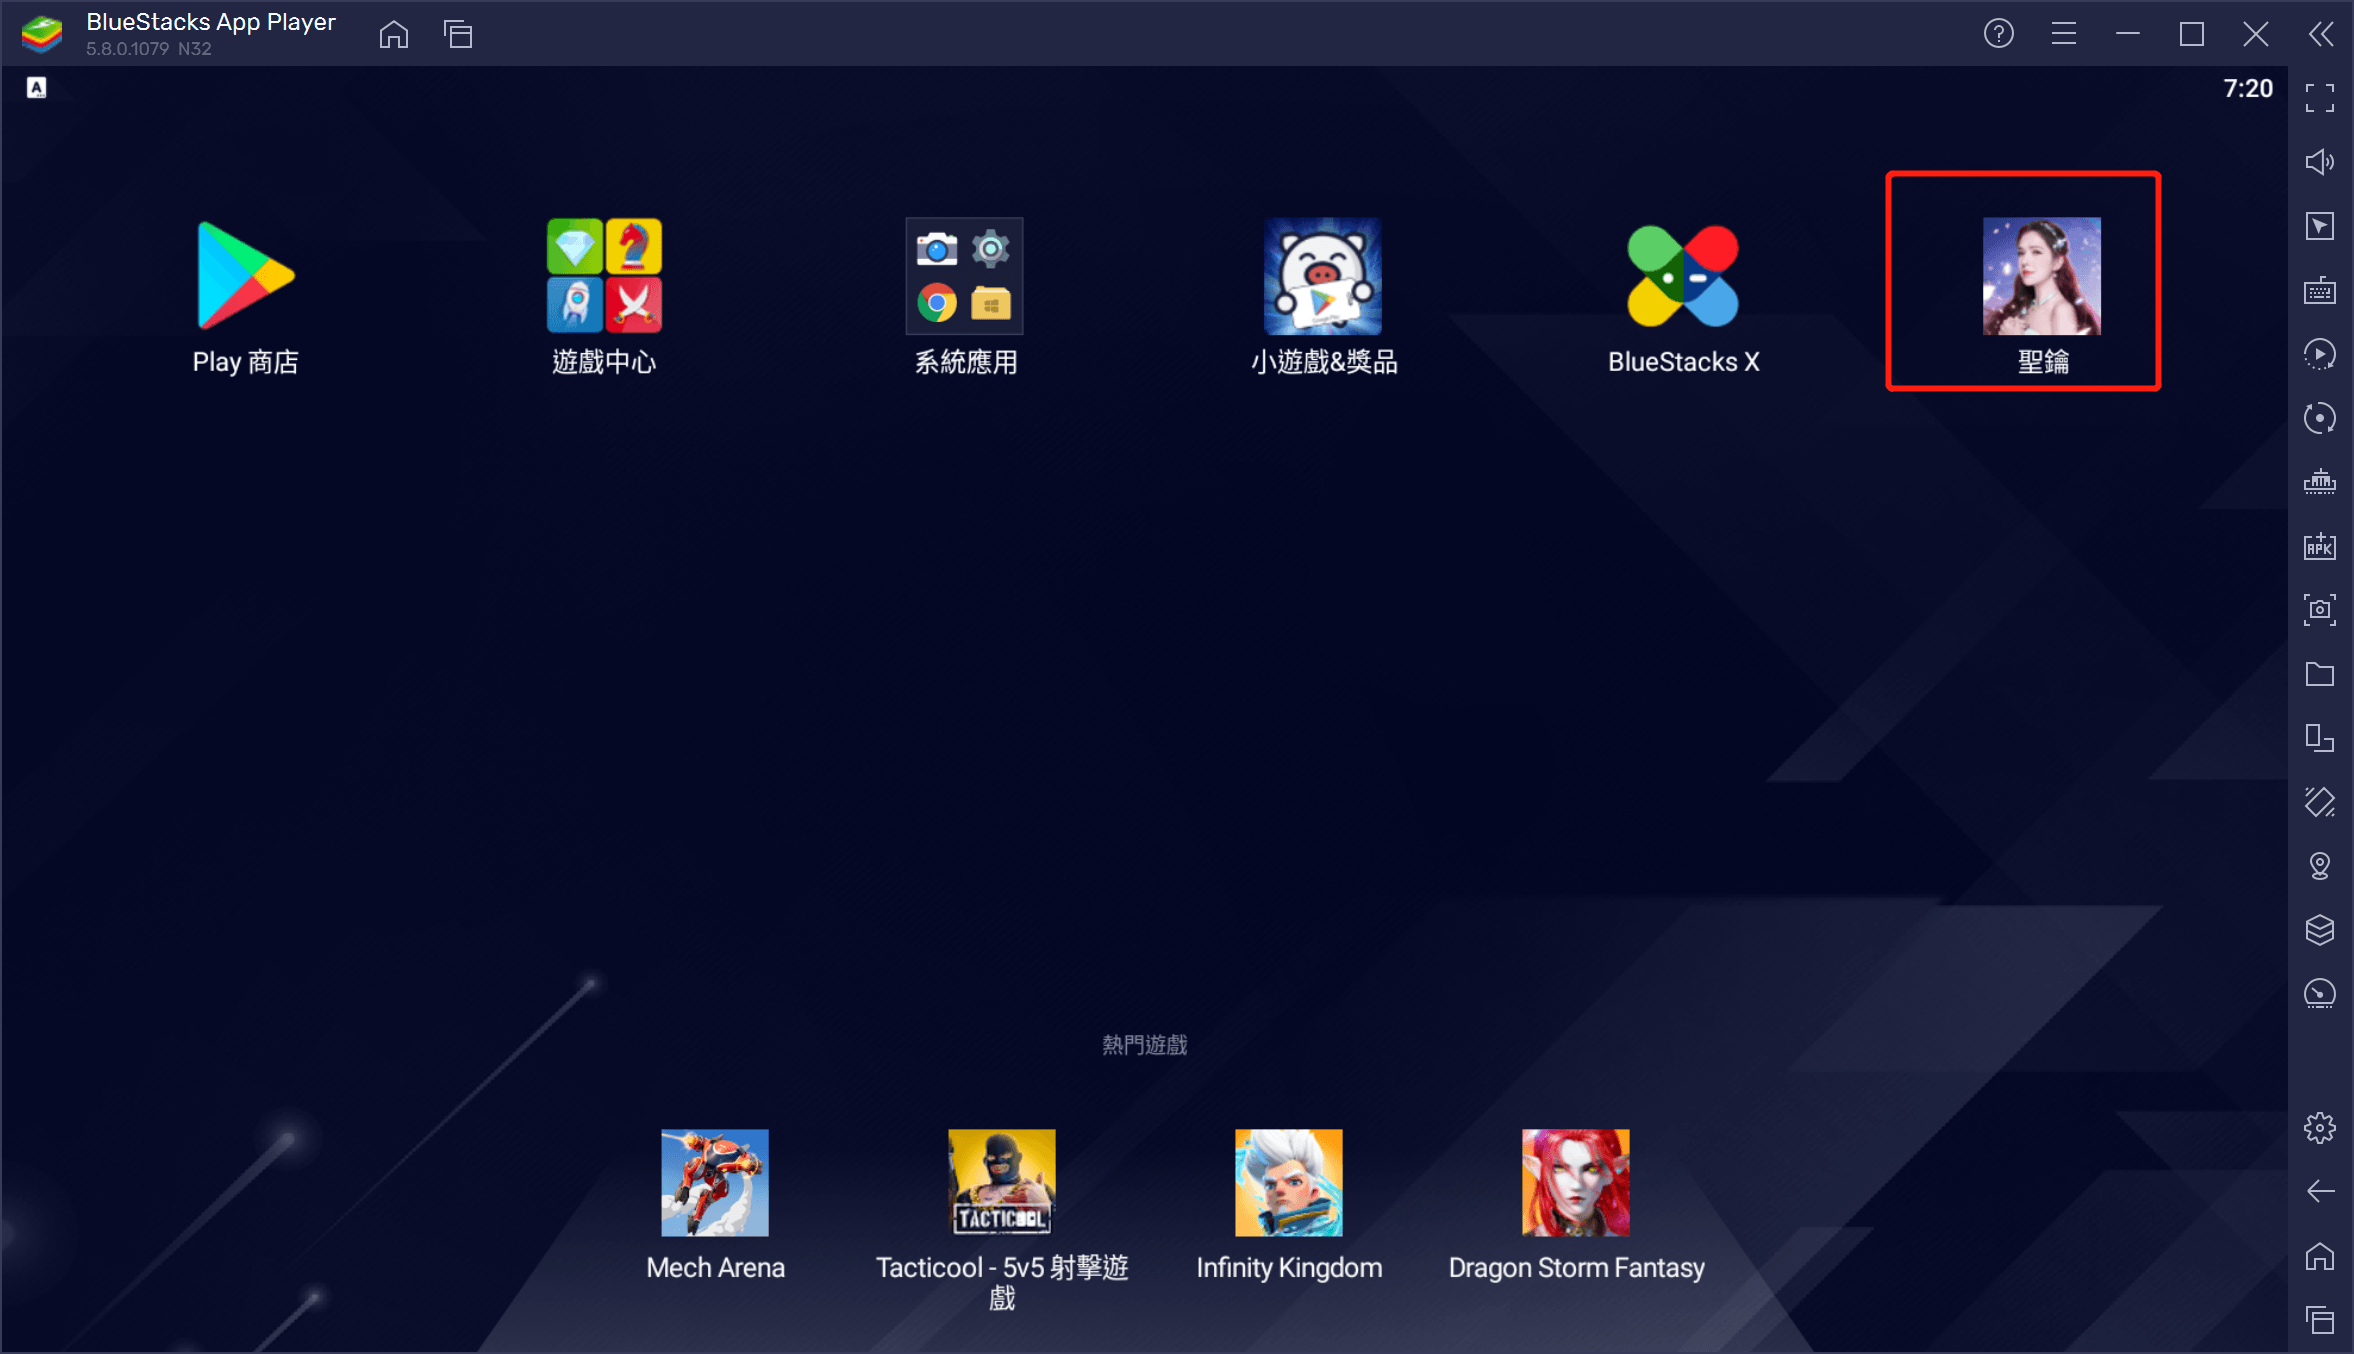Adjust volume from sidebar speaker icon
Screen dimensions: 2354x1354
[2320, 162]
